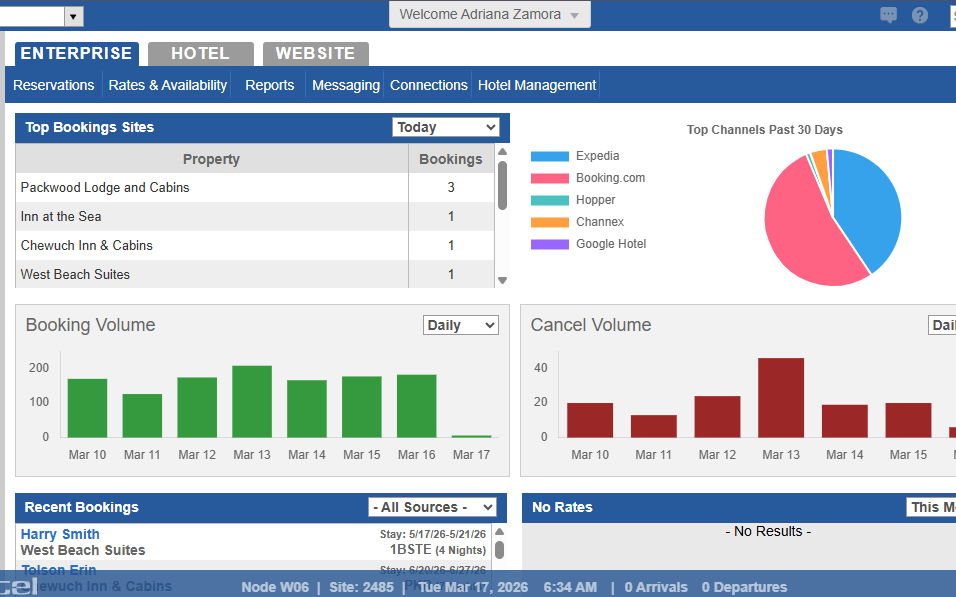This screenshot has width=956, height=597.
Task: Toggle the Channex legend entry
Action: click(577, 222)
